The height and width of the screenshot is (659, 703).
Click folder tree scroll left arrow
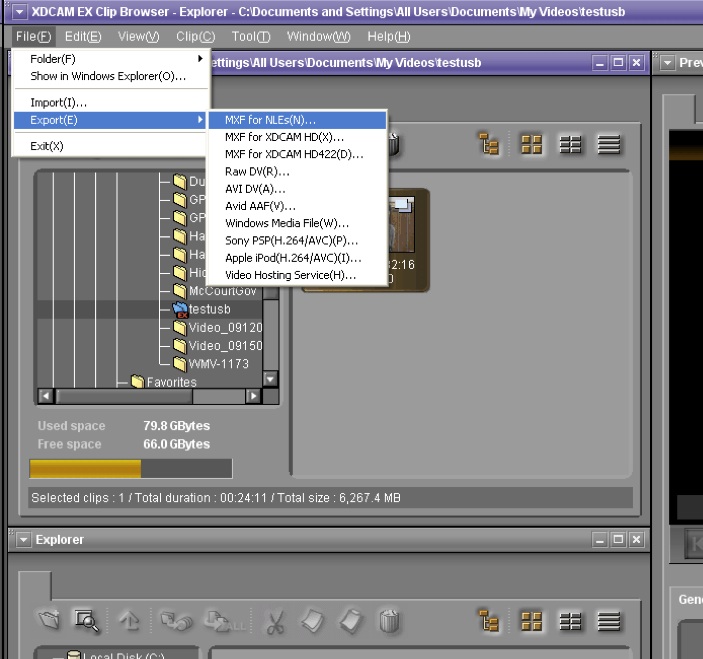point(46,396)
